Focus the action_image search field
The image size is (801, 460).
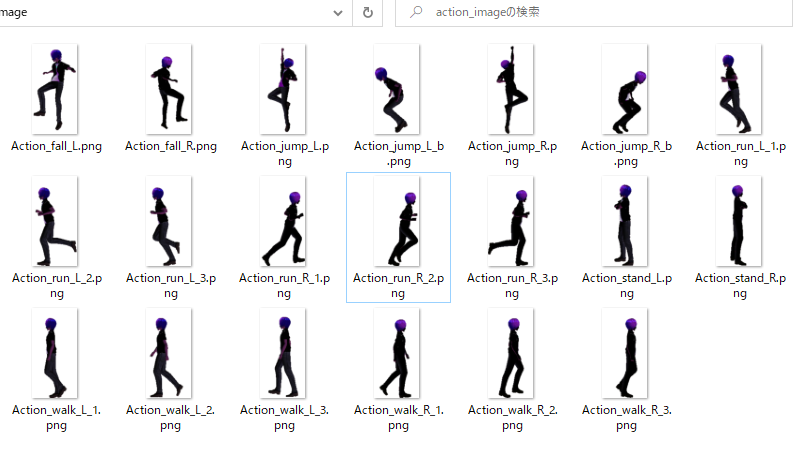pyautogui.click(x=594, y=12)
